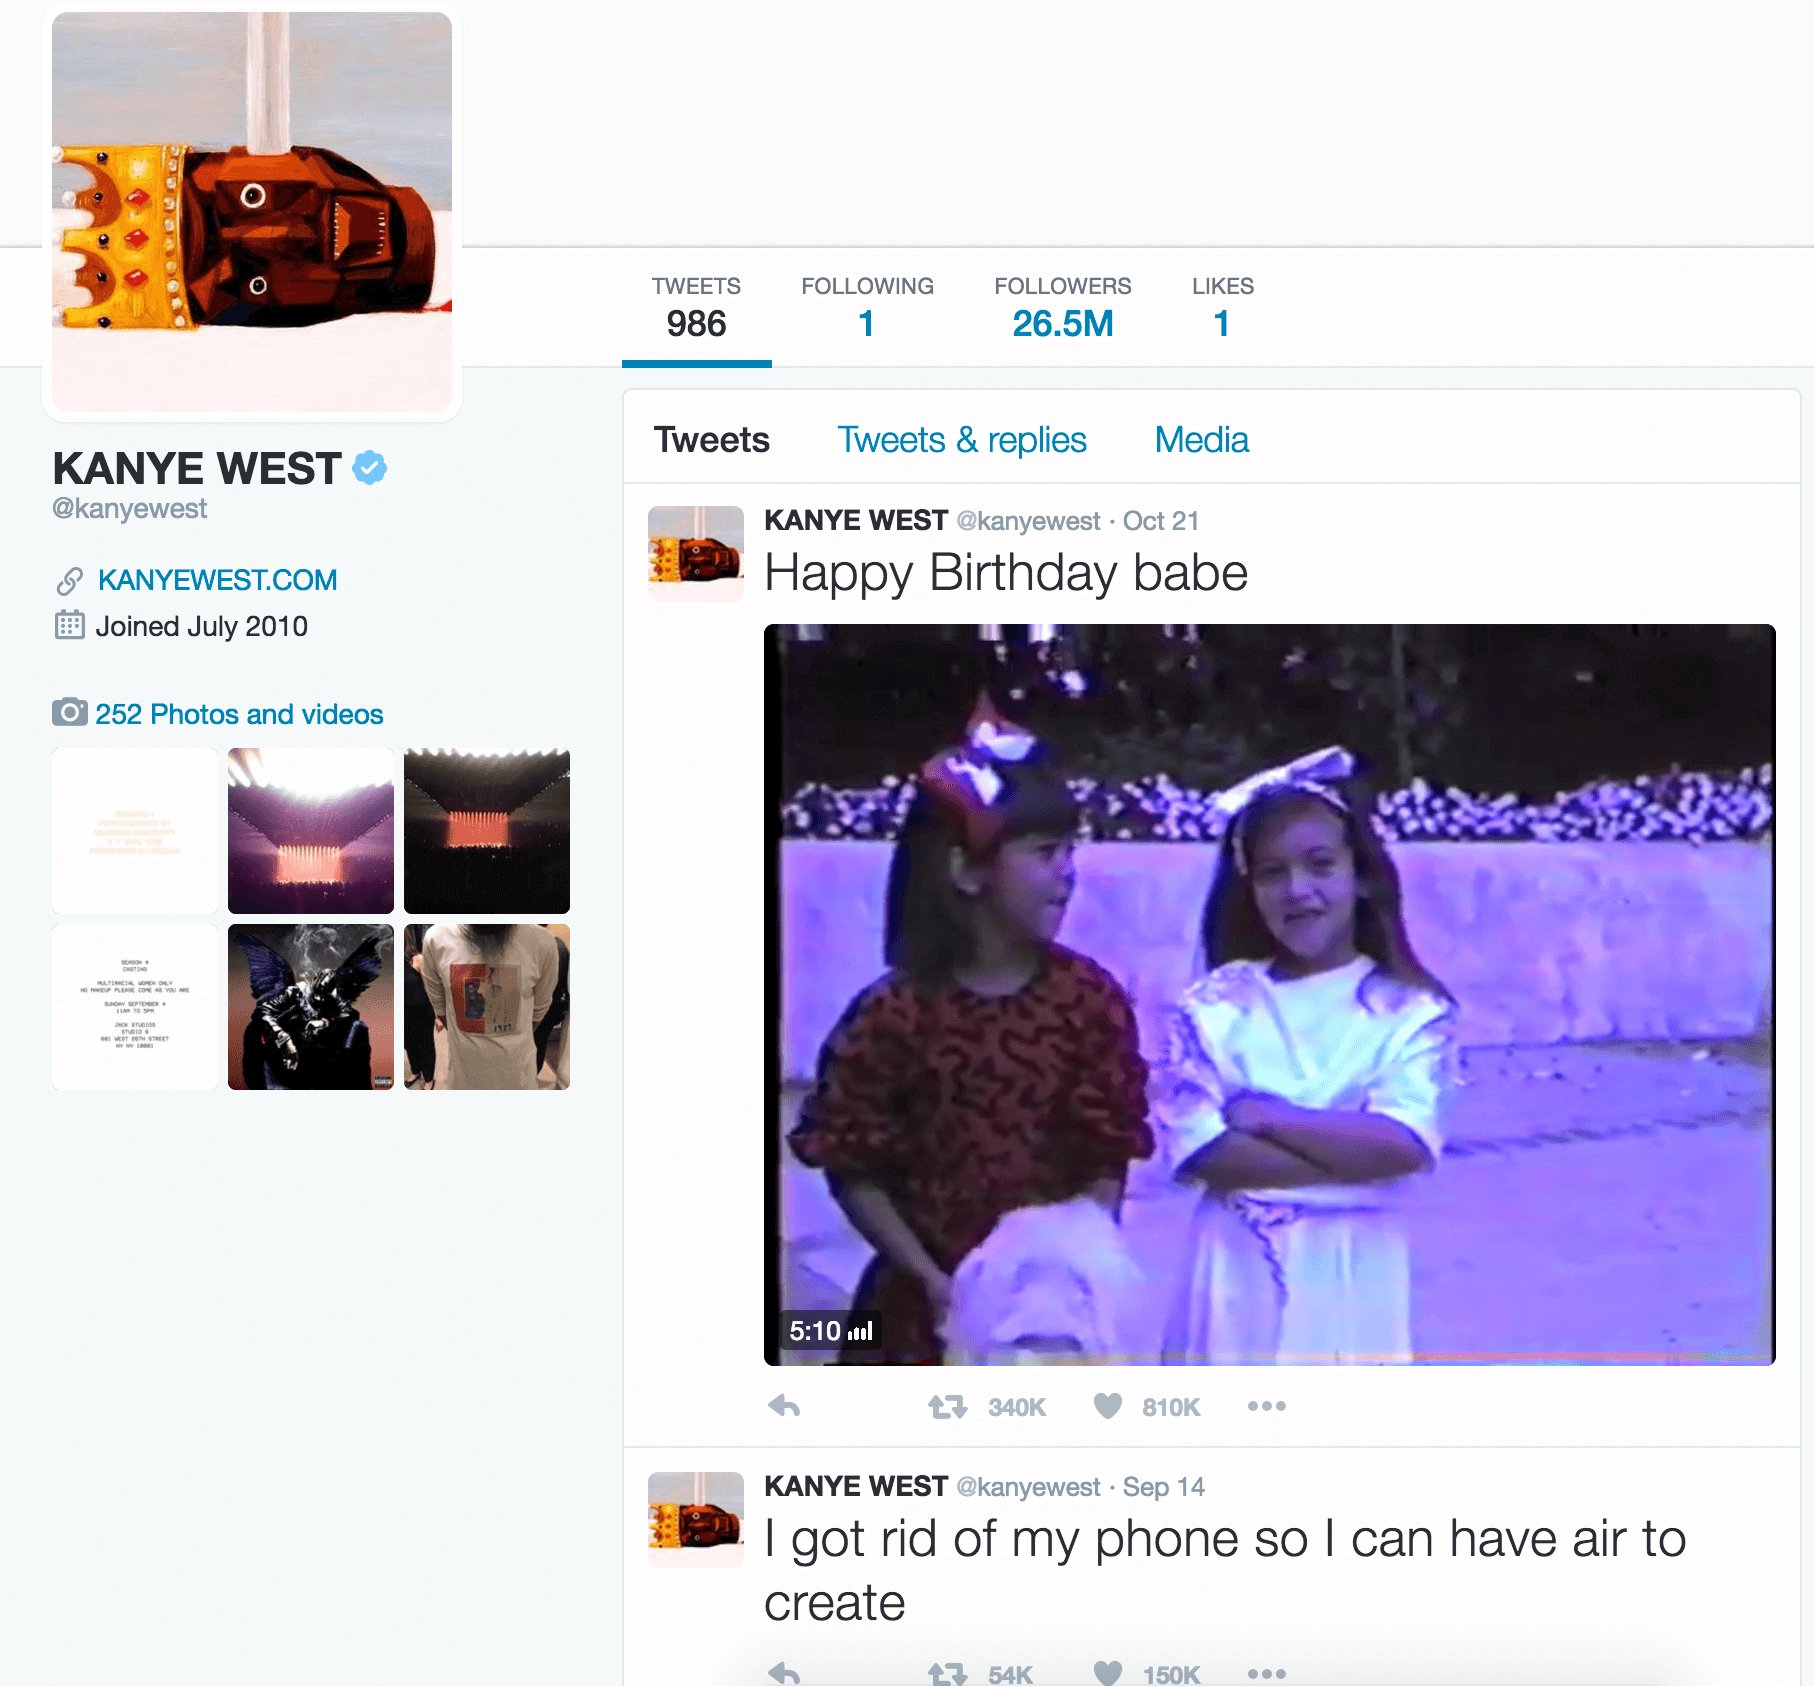Click the Happy Birthday babe tweet text
Viewport: 1814px width, 1686px height.
[x=1006, y=575]
